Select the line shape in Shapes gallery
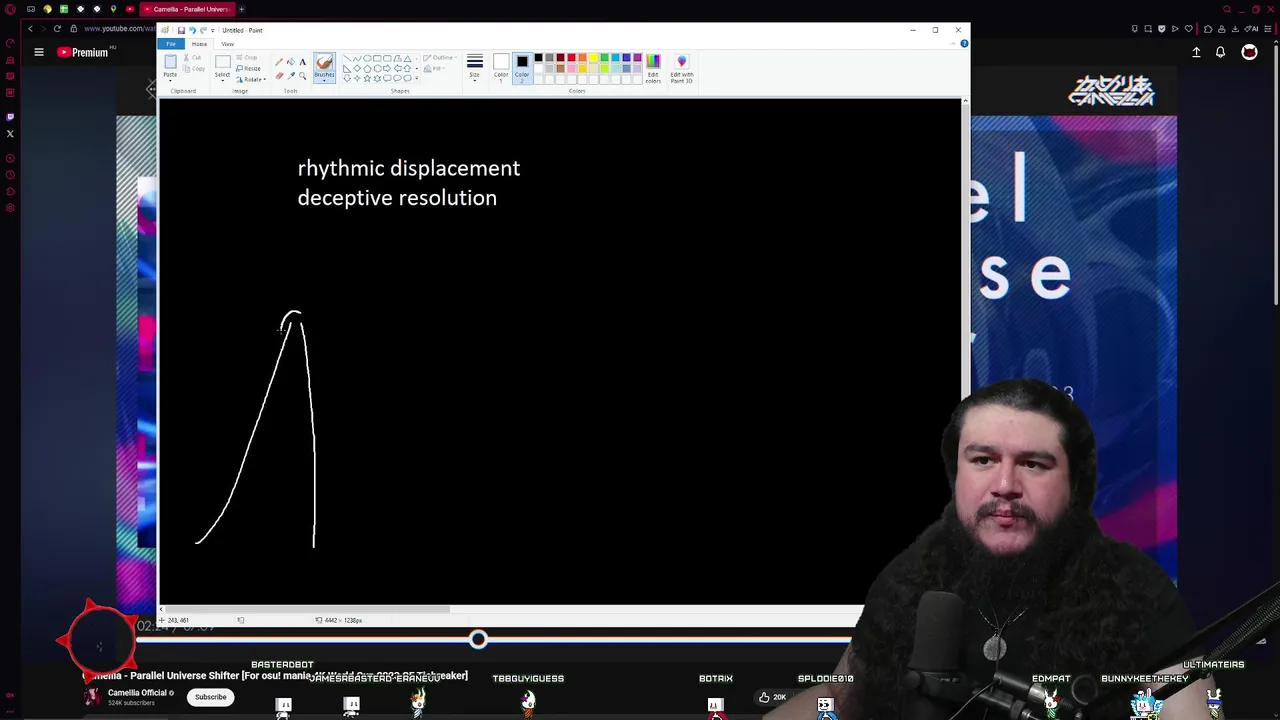Image resolution: width=1280 pixels, height=720 pixels. pyautogui.click(x=347, y=58)
